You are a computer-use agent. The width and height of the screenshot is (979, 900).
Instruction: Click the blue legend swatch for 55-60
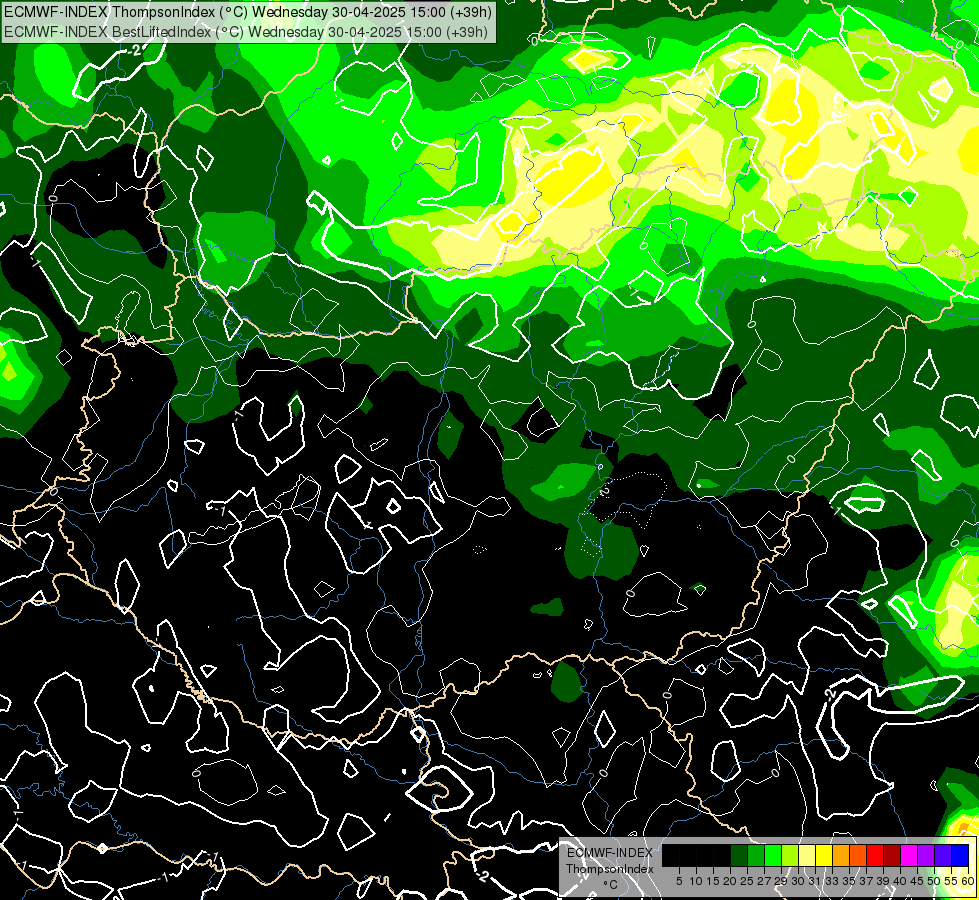pyautogui.click(x=960, y=856)
